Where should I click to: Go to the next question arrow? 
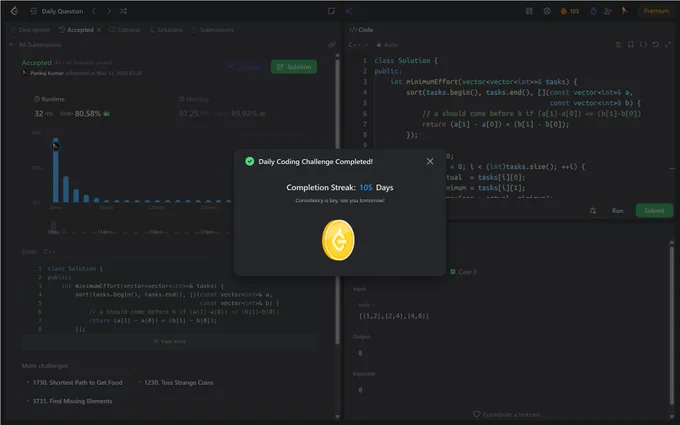[x=109, y=11]
